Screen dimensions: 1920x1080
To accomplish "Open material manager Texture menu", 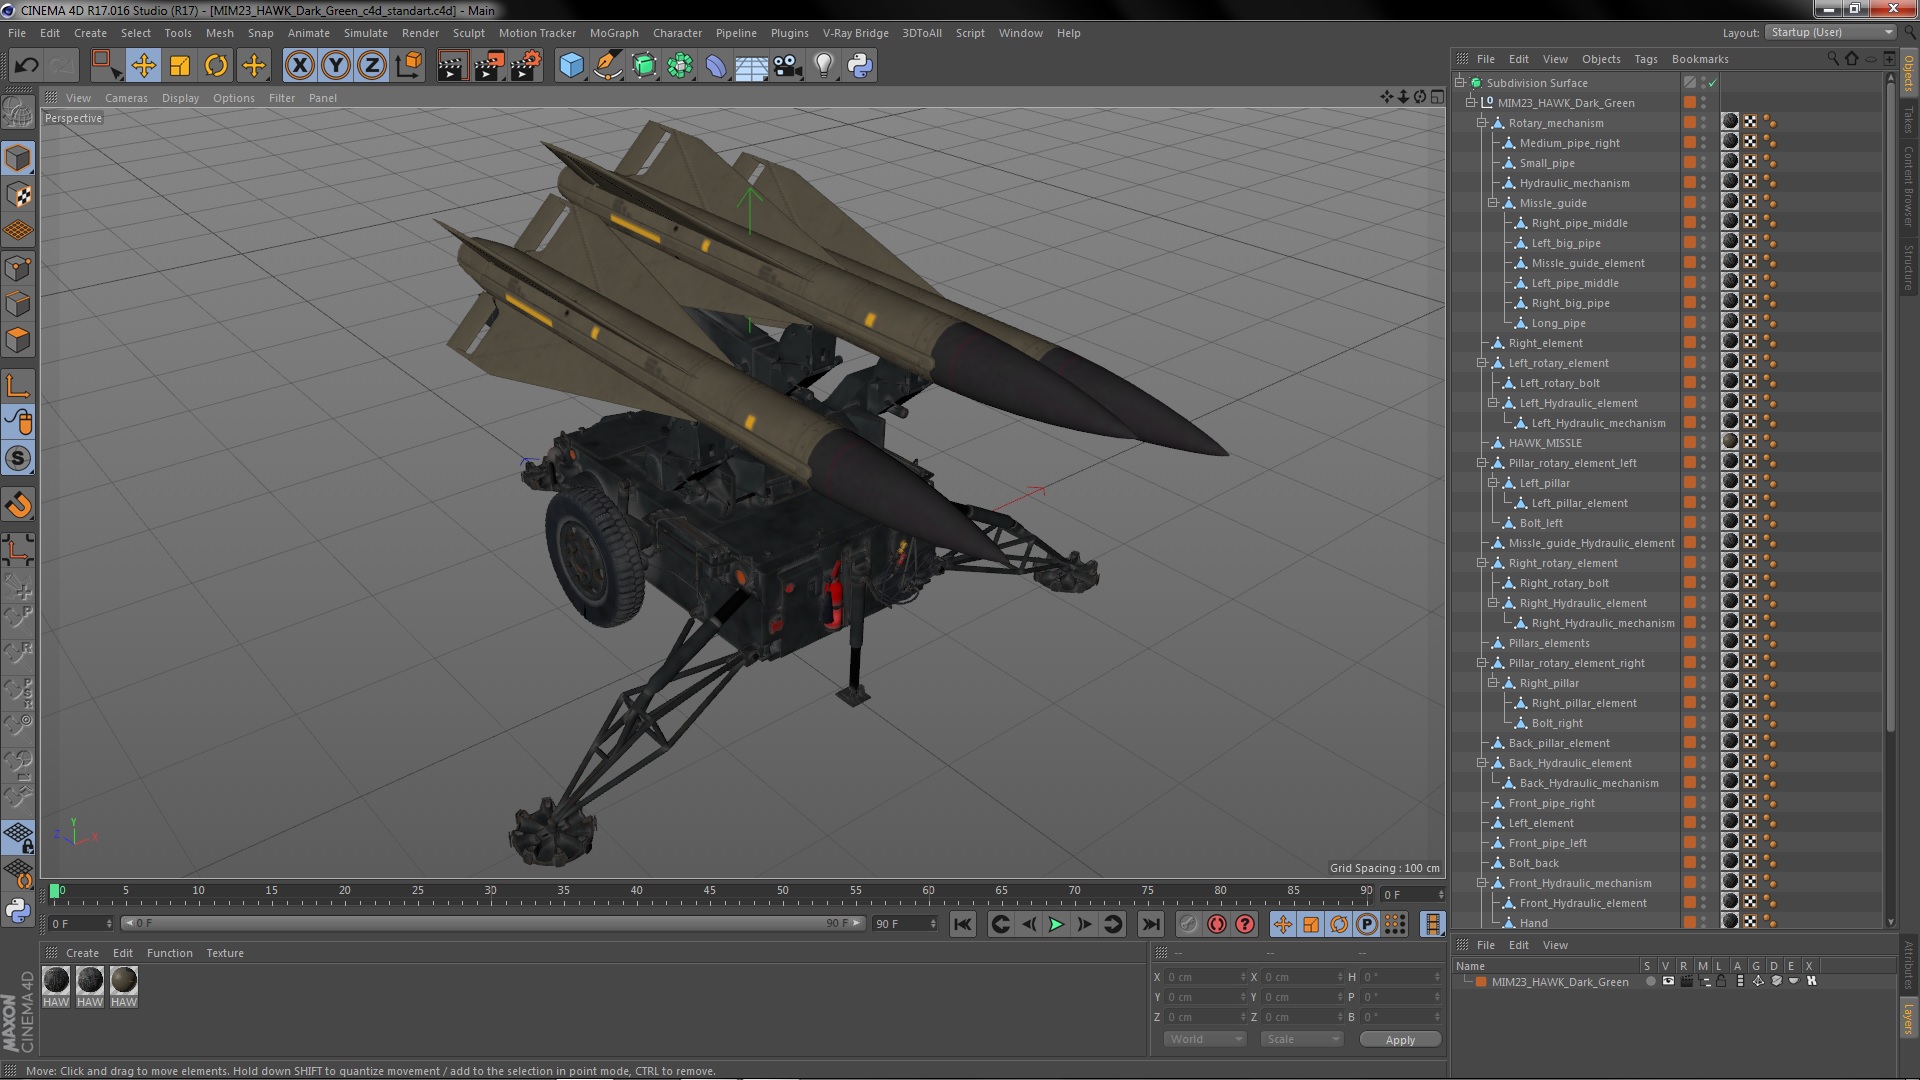I will click(224, 953).
